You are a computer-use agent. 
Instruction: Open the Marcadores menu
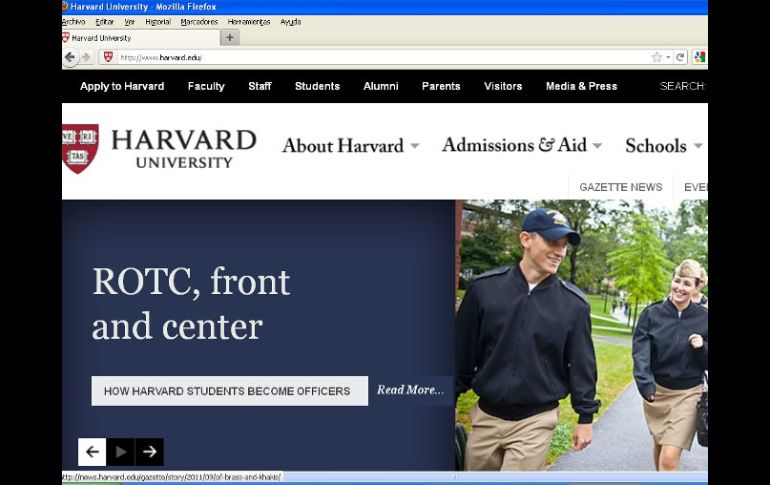coord(199,21)
